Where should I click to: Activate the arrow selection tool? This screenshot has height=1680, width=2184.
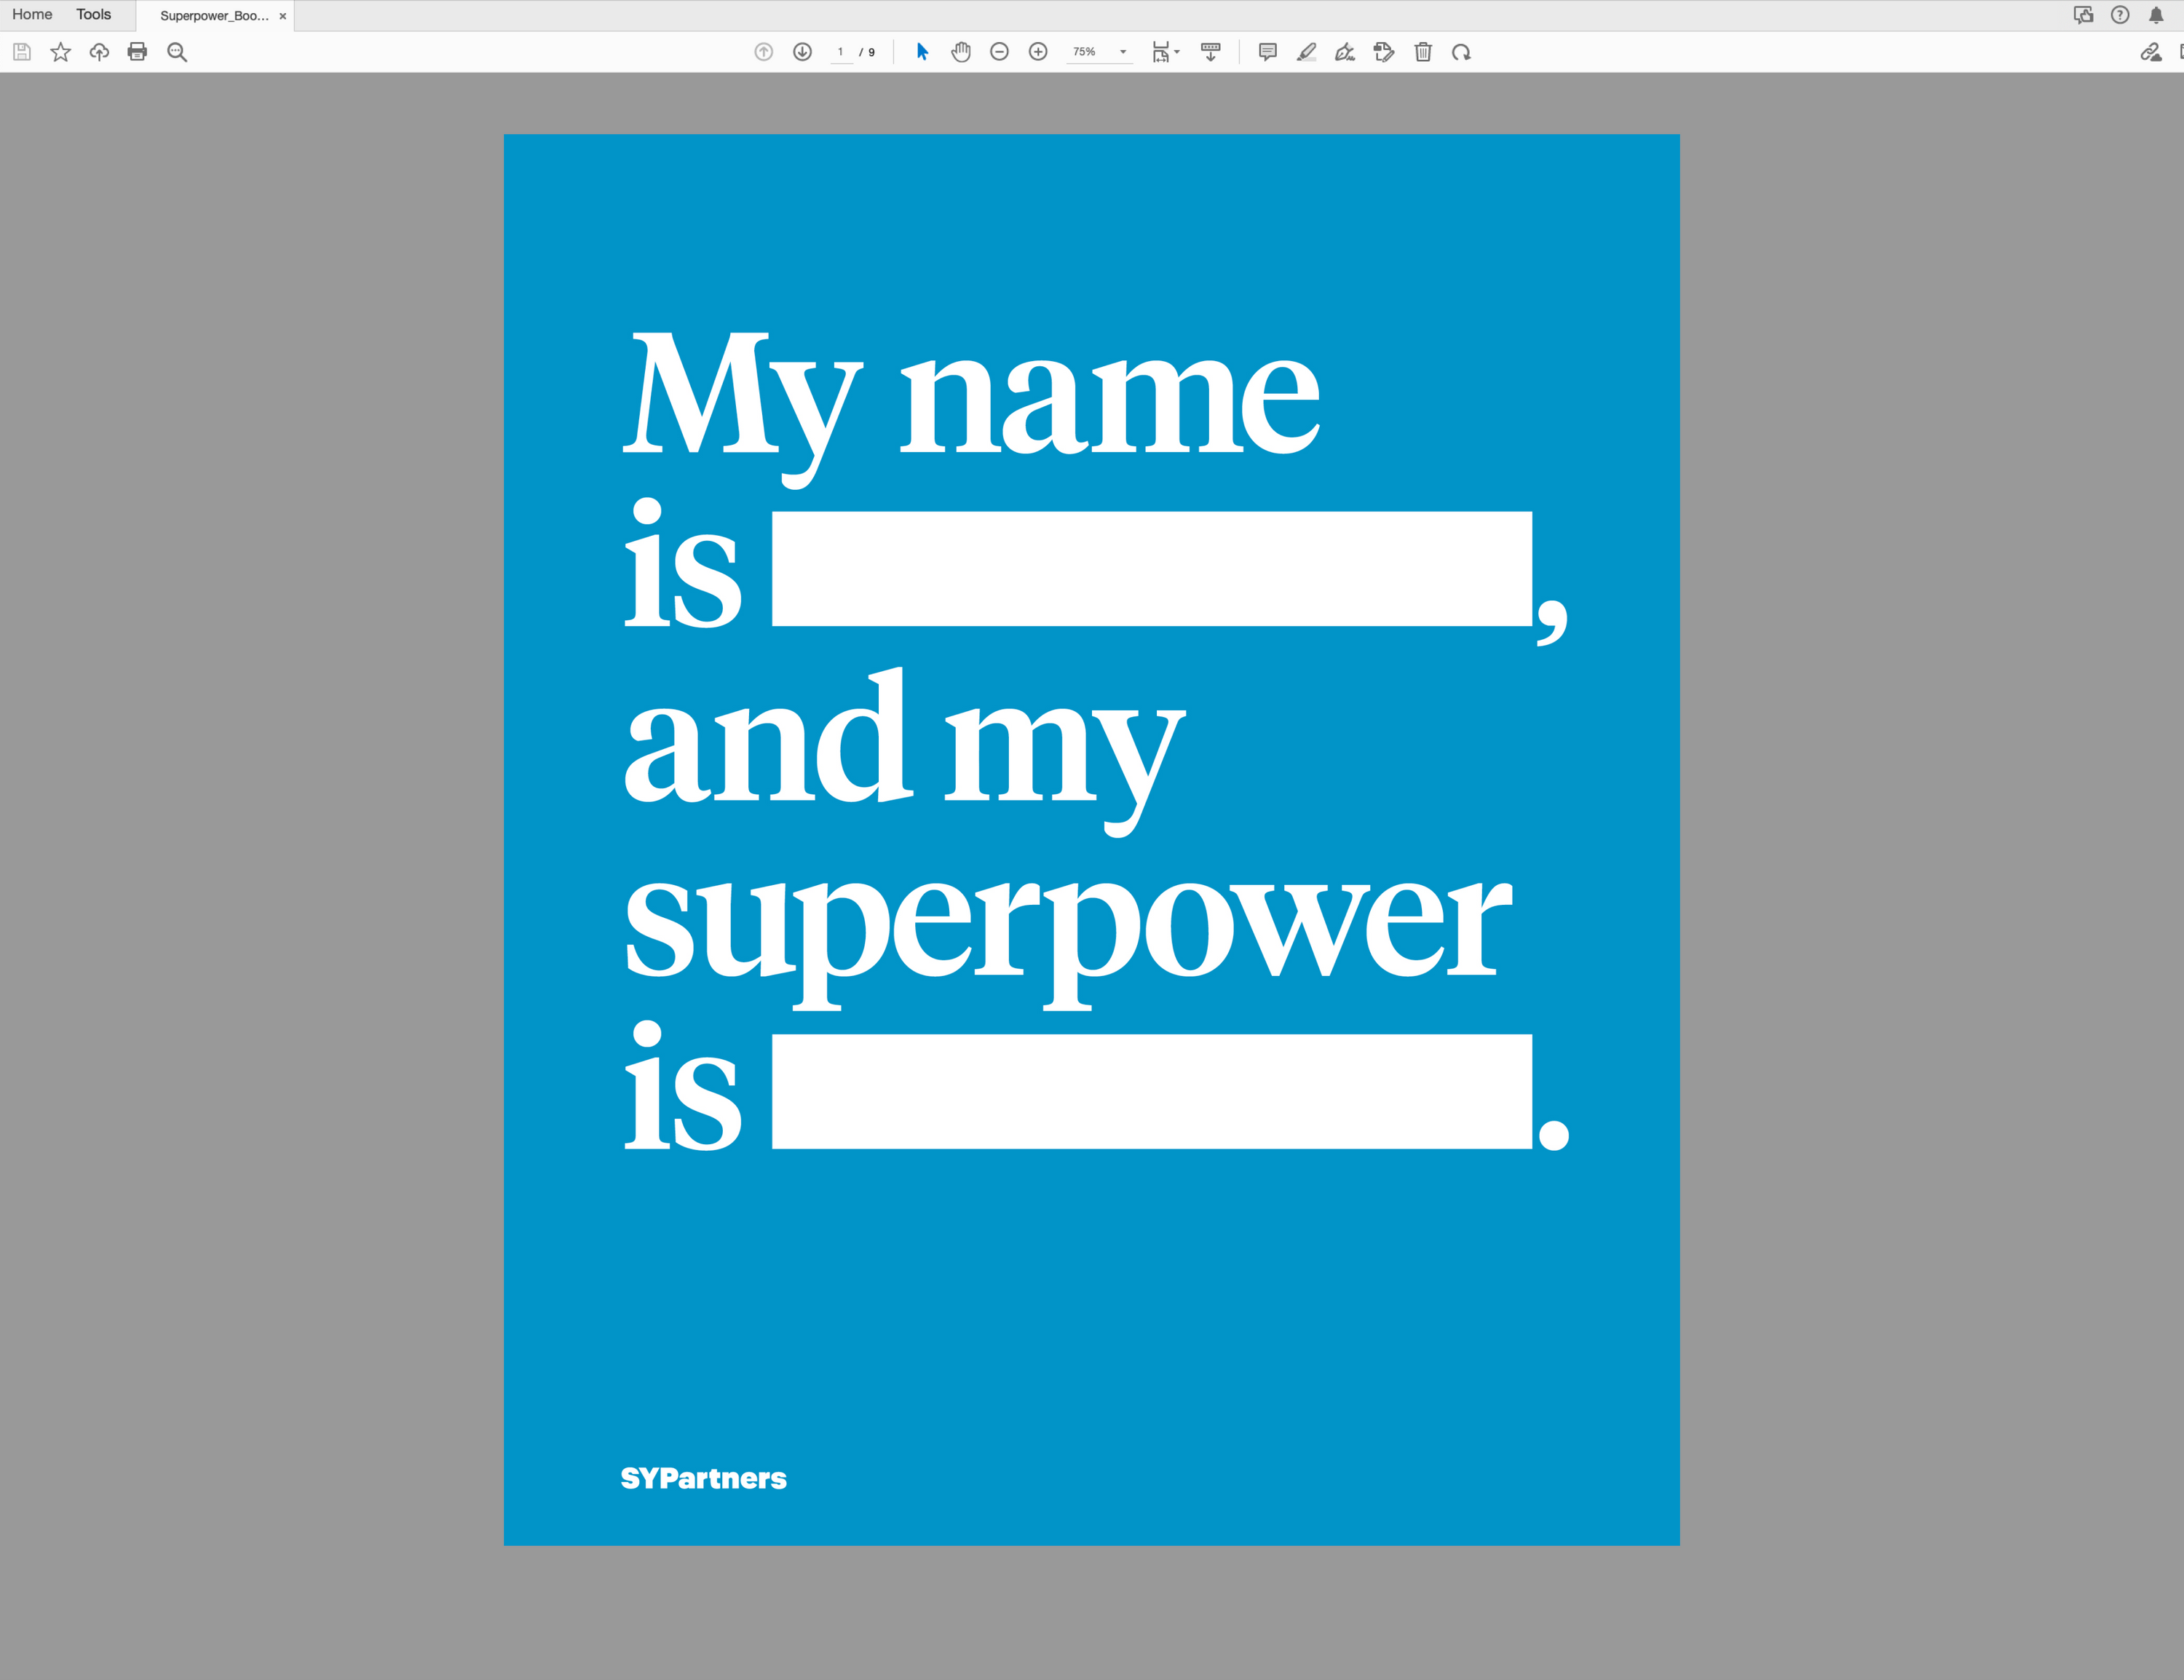tap(922, 52)
